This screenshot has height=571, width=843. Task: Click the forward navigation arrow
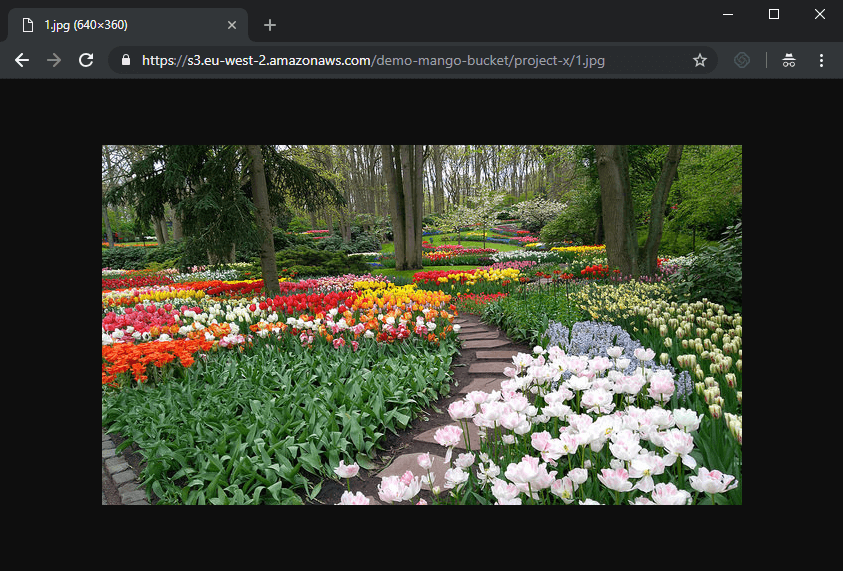pyautogui.click(x=54, y=60)
